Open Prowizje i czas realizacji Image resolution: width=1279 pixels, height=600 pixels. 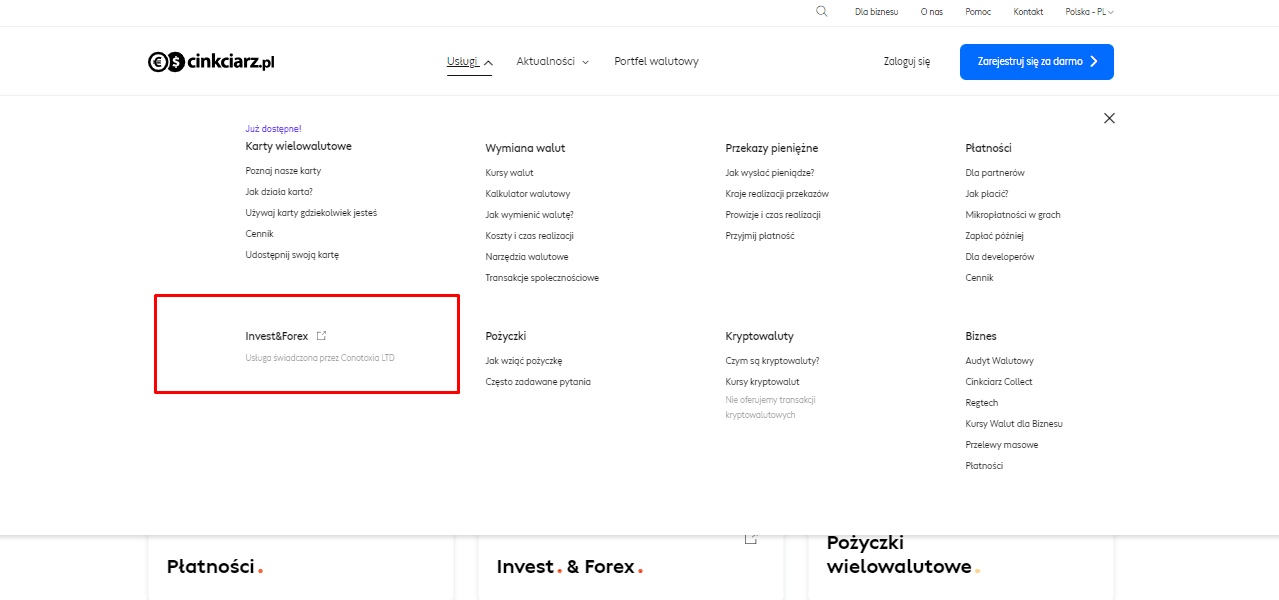coord(773,215)
